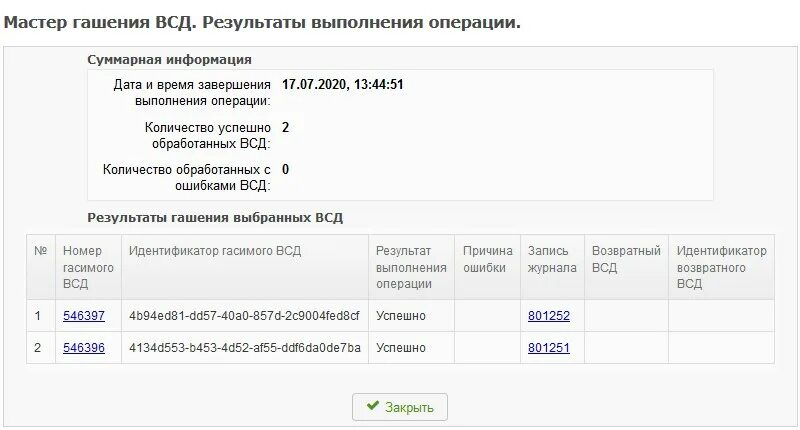The image size is (800, 430).
Task: Open VSD number 546396 link
Action: (x=83, y=348)
